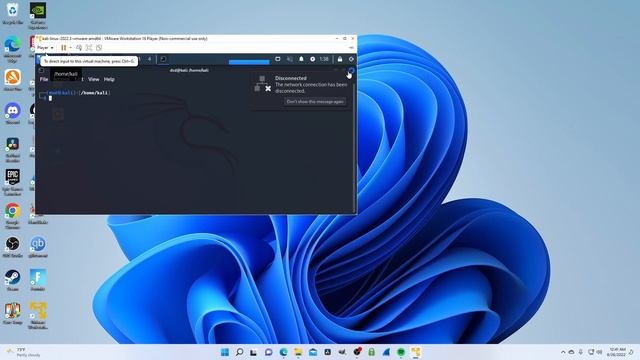Open Chat icon on taskbar

click(x=269, y=352)
